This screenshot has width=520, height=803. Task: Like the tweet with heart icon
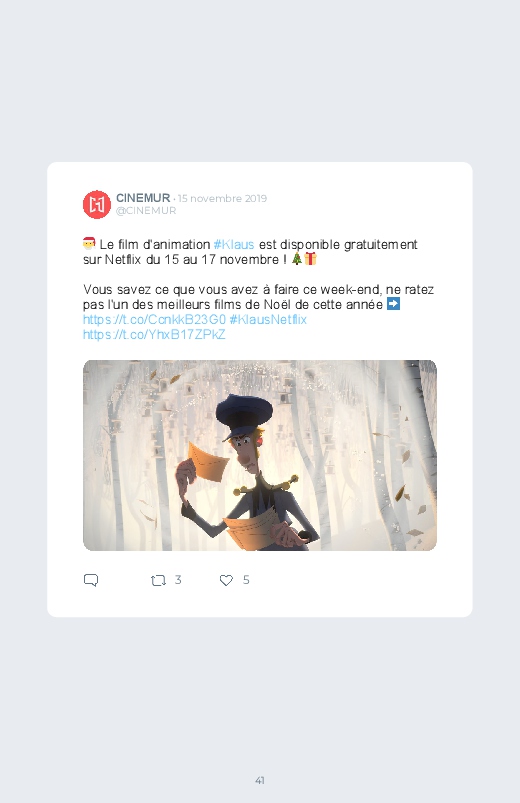coord(226,580)
